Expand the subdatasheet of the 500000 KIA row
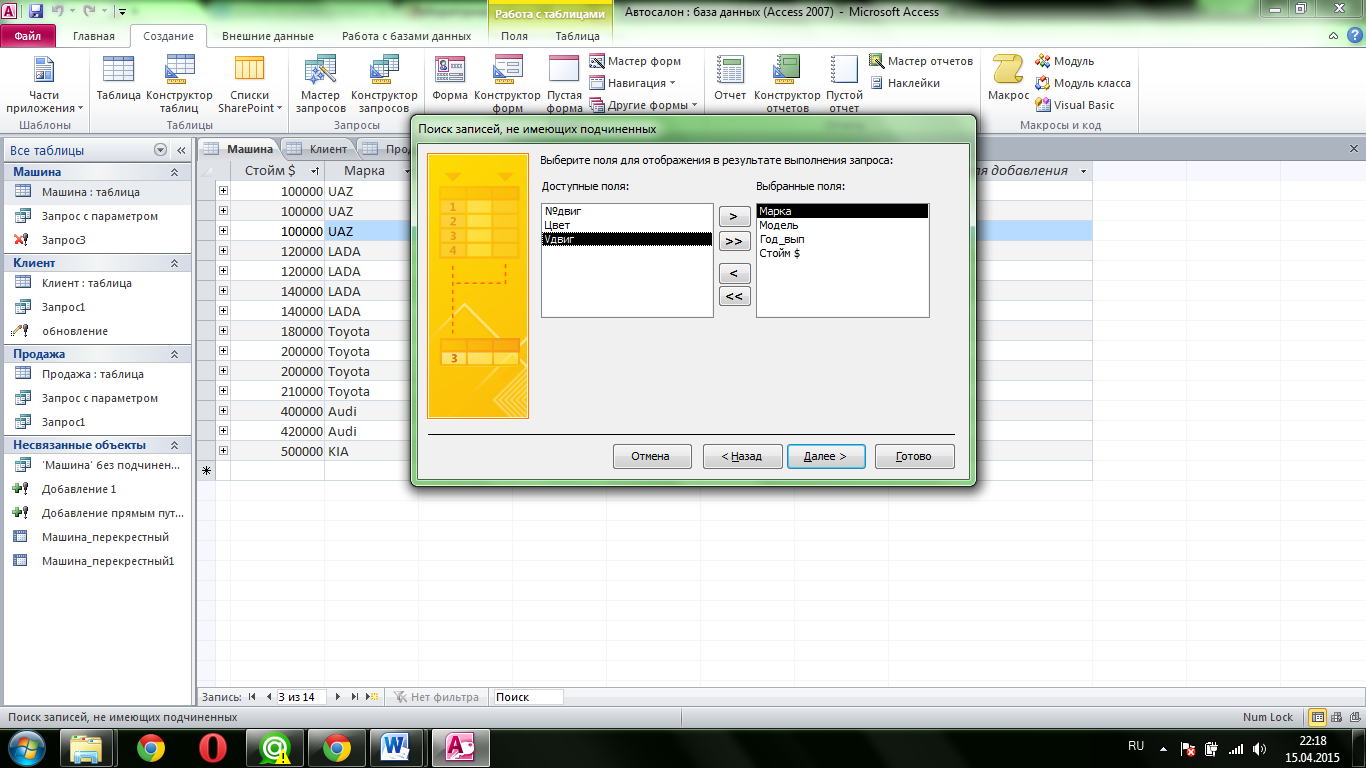The image size is (1366, 768). tap(223, 451)
